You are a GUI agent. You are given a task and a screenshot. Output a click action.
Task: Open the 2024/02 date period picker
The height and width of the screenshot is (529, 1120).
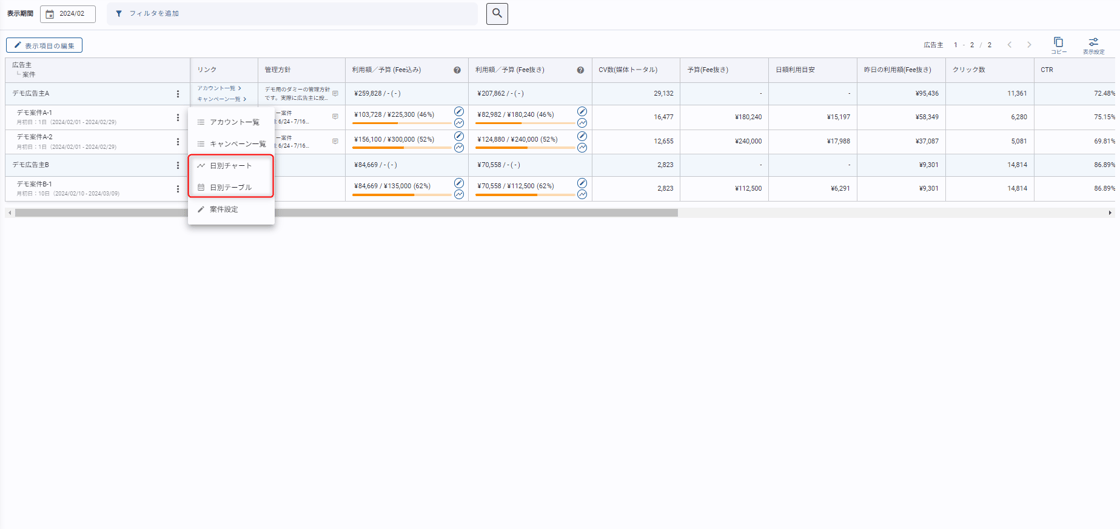pos(68,14)
